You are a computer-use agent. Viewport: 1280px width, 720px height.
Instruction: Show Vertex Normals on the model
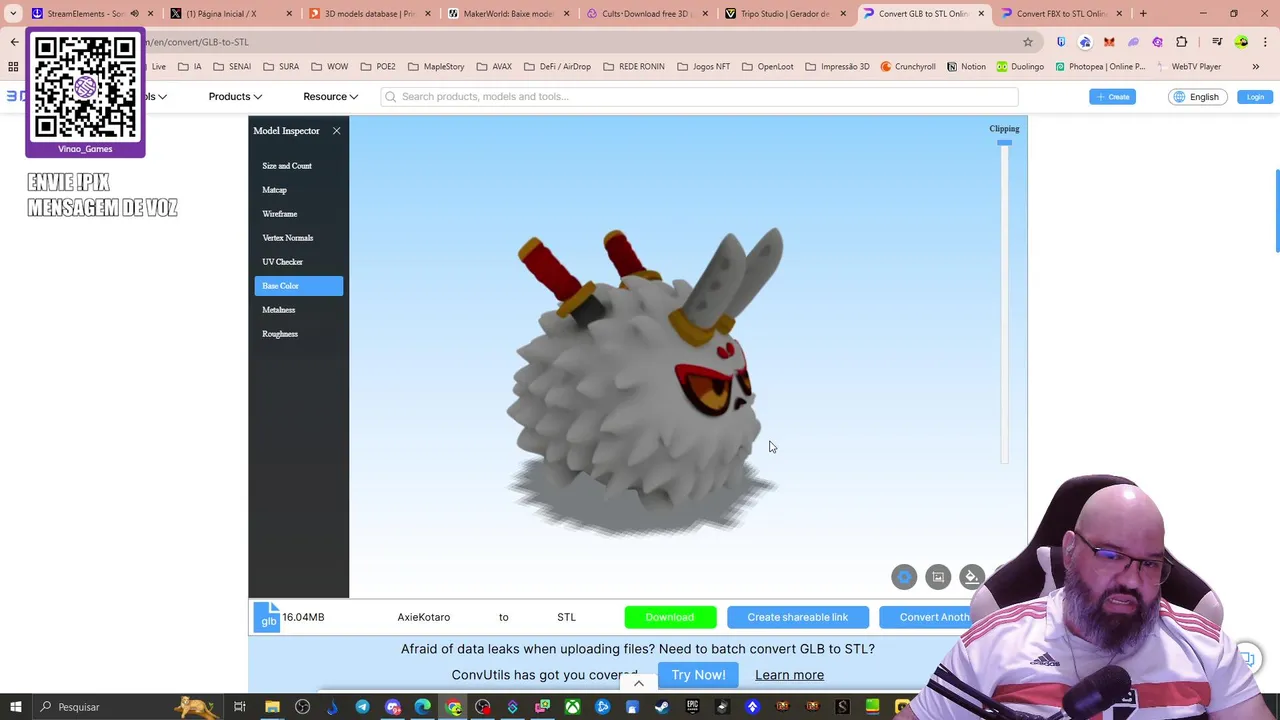click(x=288, y=238)
